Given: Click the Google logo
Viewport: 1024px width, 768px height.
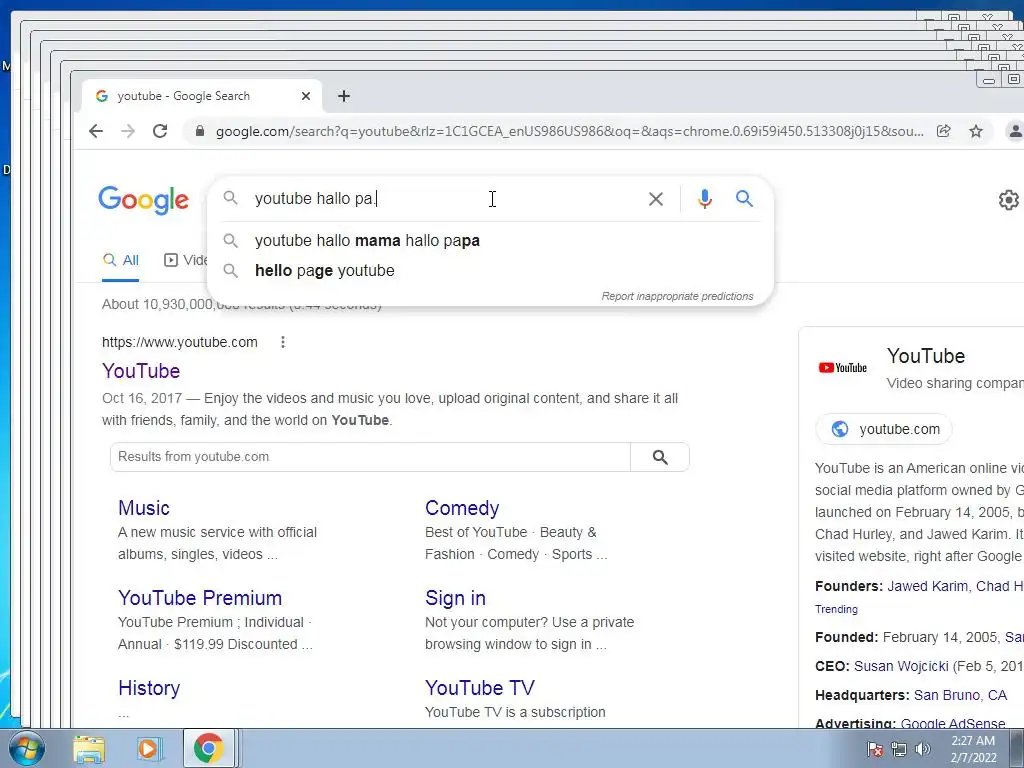Looking at the screenshot, I should [x=144, y=200].
